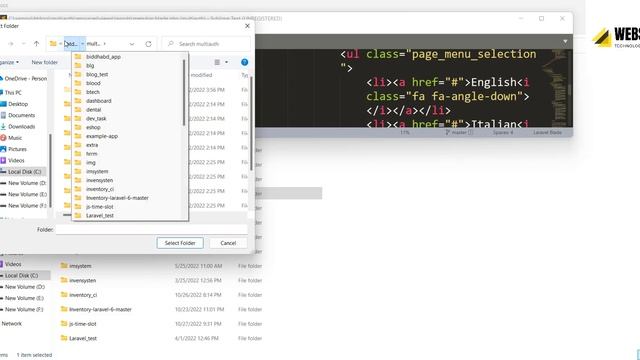Image resolution: width=640 pixels, height=360 pixels.
Task: Click the Up one level arrow icon
Action: point(36,44)
